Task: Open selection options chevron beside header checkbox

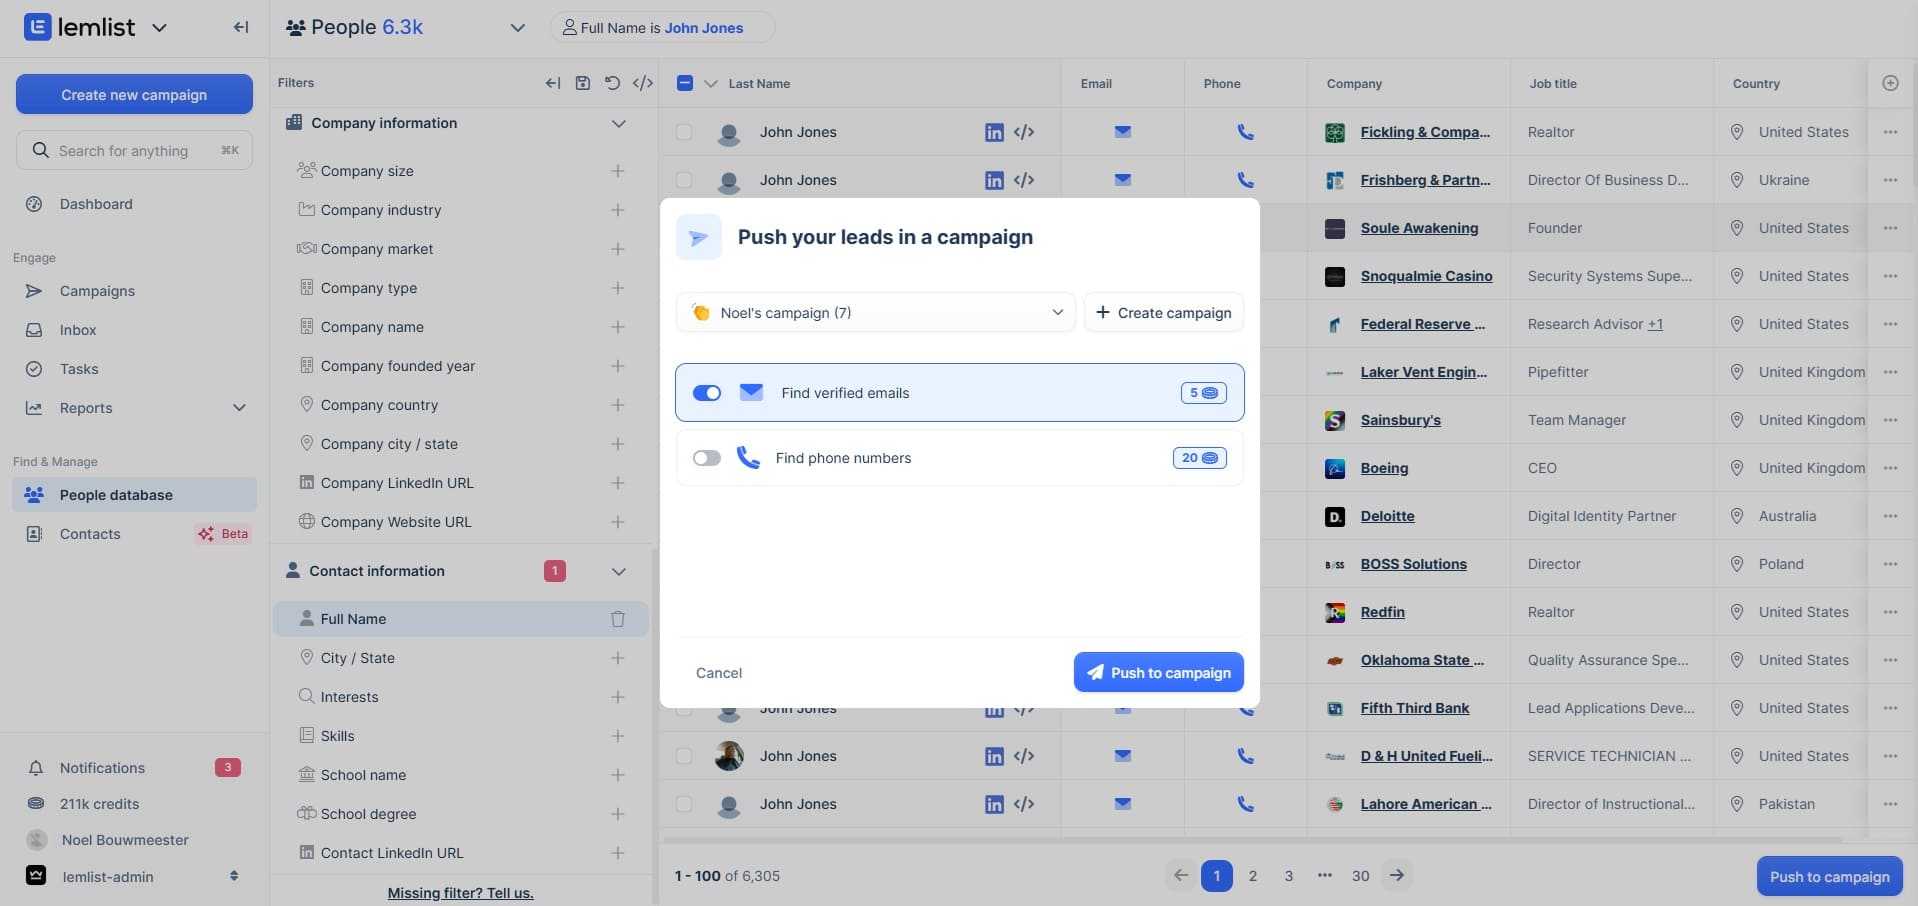Action: 710,83
